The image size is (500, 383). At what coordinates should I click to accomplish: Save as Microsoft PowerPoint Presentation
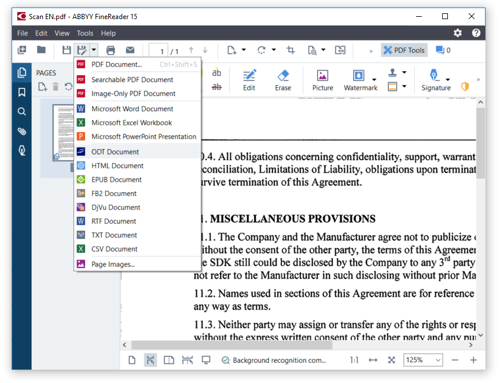[x=138, y=137]
